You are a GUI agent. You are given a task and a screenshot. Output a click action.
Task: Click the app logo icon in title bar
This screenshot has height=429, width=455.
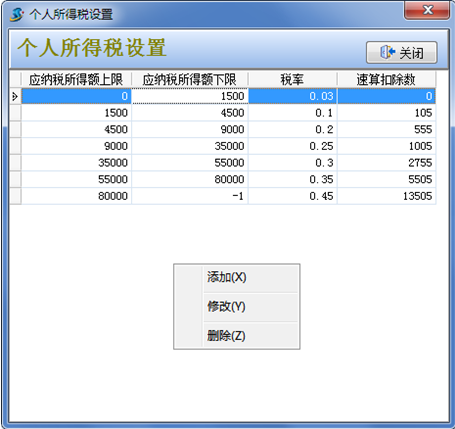pos(17,14)
